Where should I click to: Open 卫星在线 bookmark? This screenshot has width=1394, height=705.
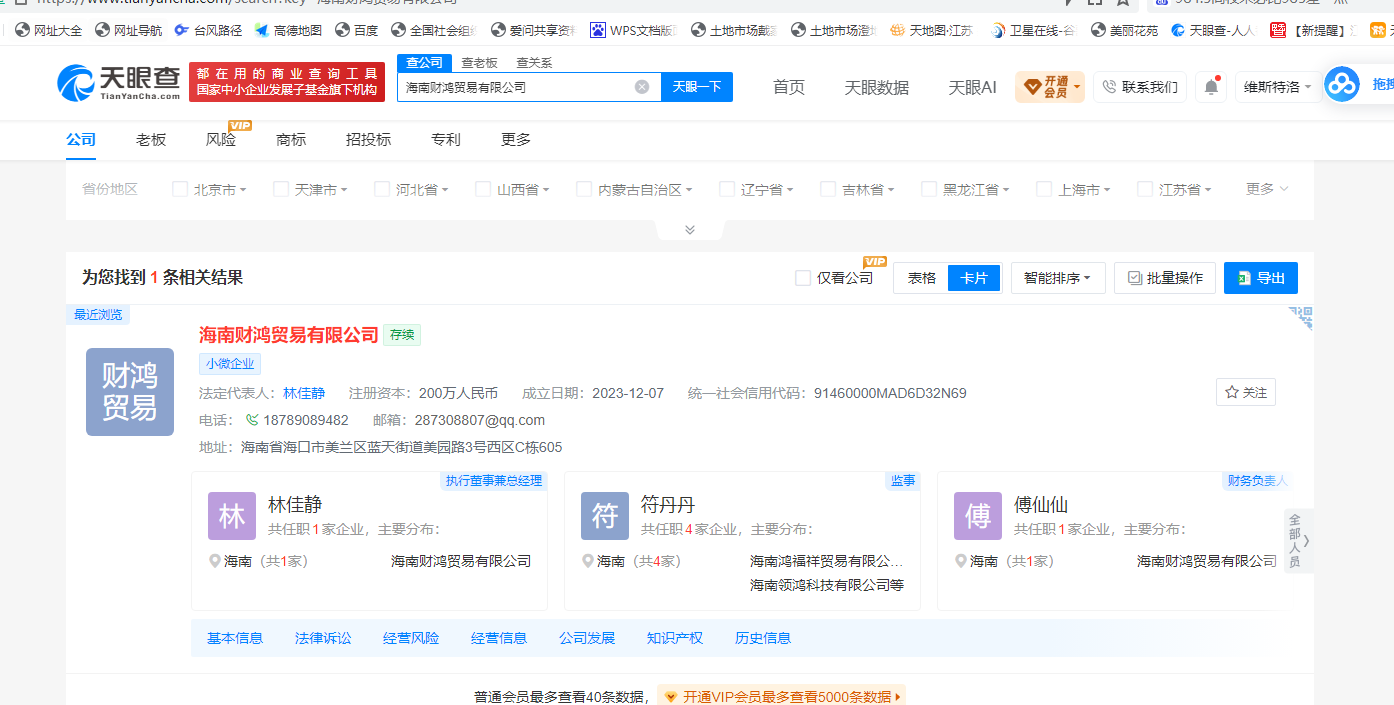(1032, 31)
